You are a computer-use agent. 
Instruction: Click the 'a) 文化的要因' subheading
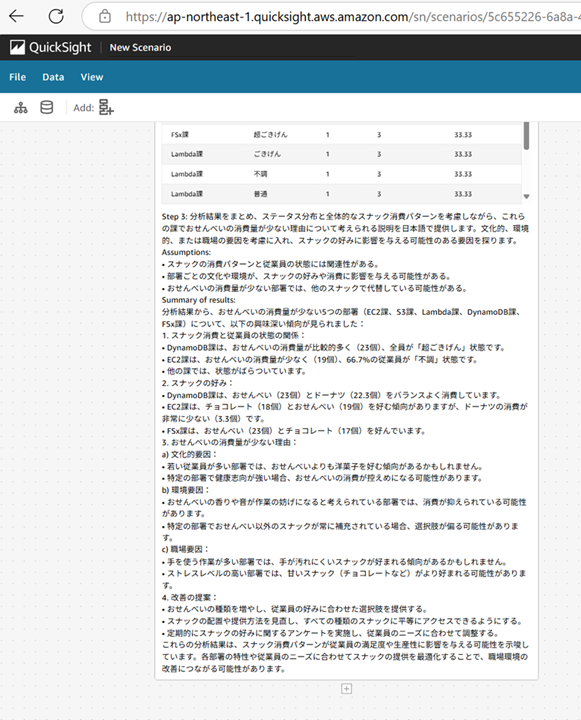(x=189, y=454)
